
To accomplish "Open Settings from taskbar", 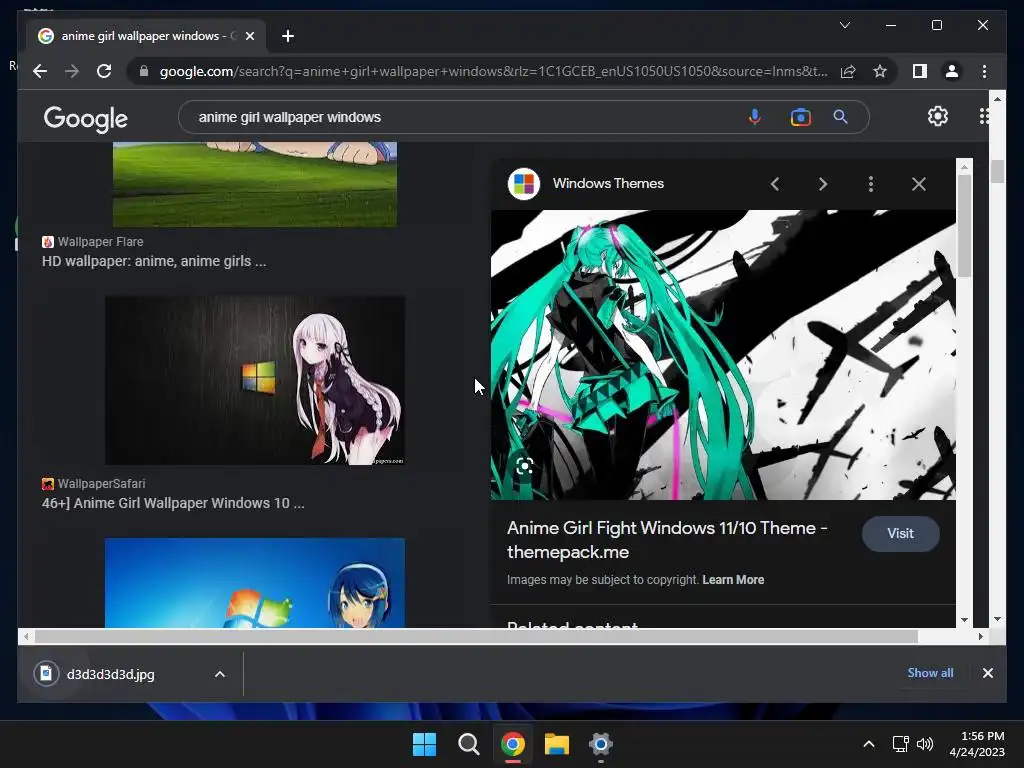I will coord(601,744).
